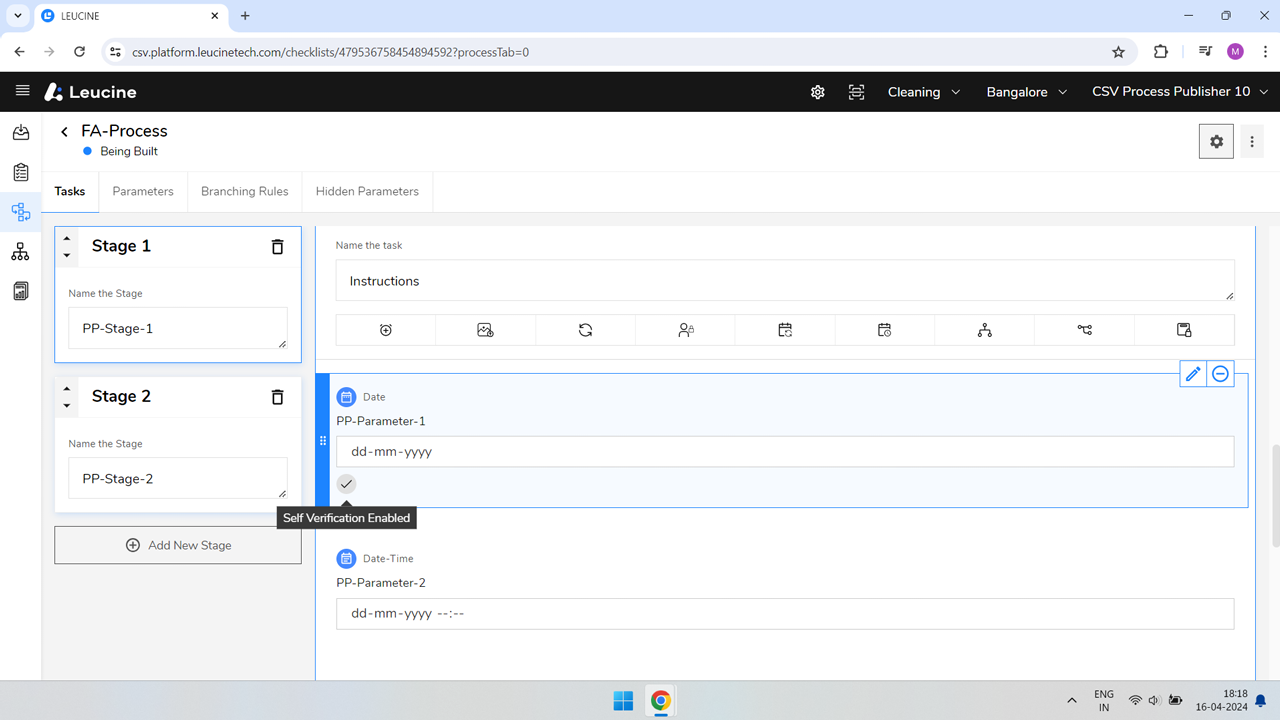The image size is (1280, 720).
Task: Go back using arrow beside FA-Process
Action: coord(64,131)
